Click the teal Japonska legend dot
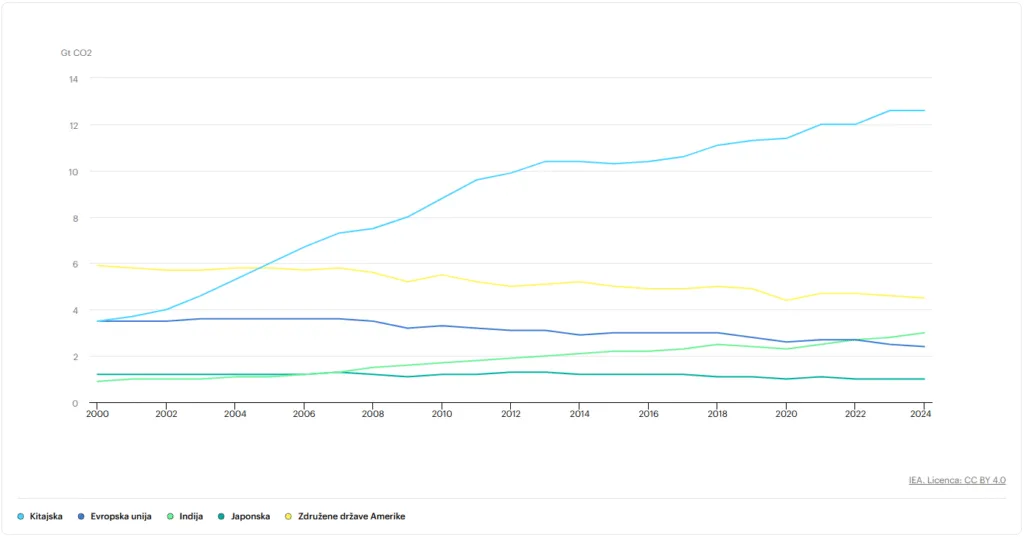The height and width of the screenshot is (537, 1024). (221, 516)
